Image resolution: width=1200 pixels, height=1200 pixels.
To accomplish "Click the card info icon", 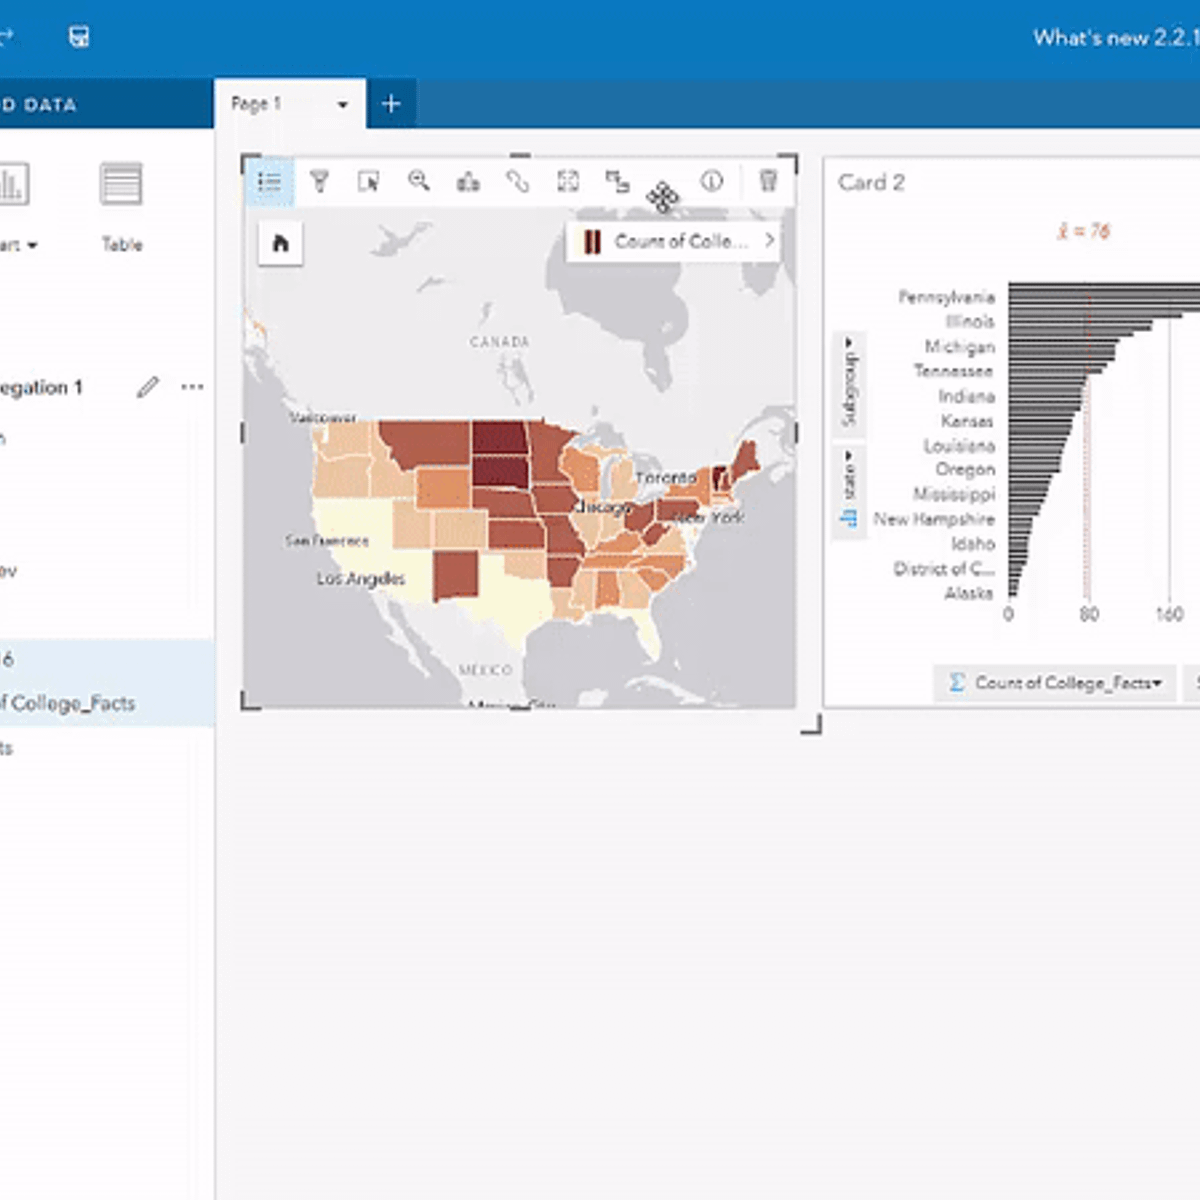I will point(713,181).
